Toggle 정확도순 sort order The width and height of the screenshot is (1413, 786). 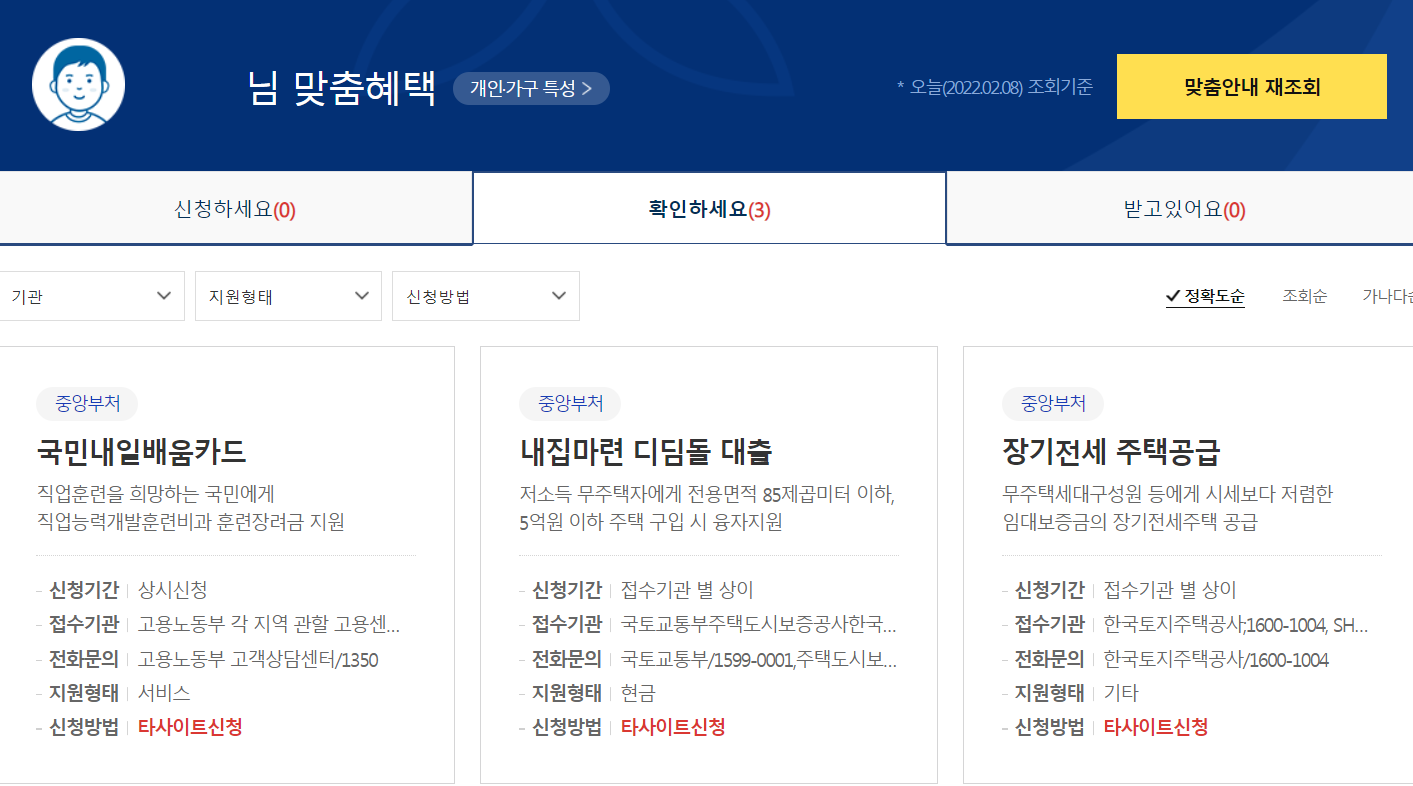(1206, 296)
